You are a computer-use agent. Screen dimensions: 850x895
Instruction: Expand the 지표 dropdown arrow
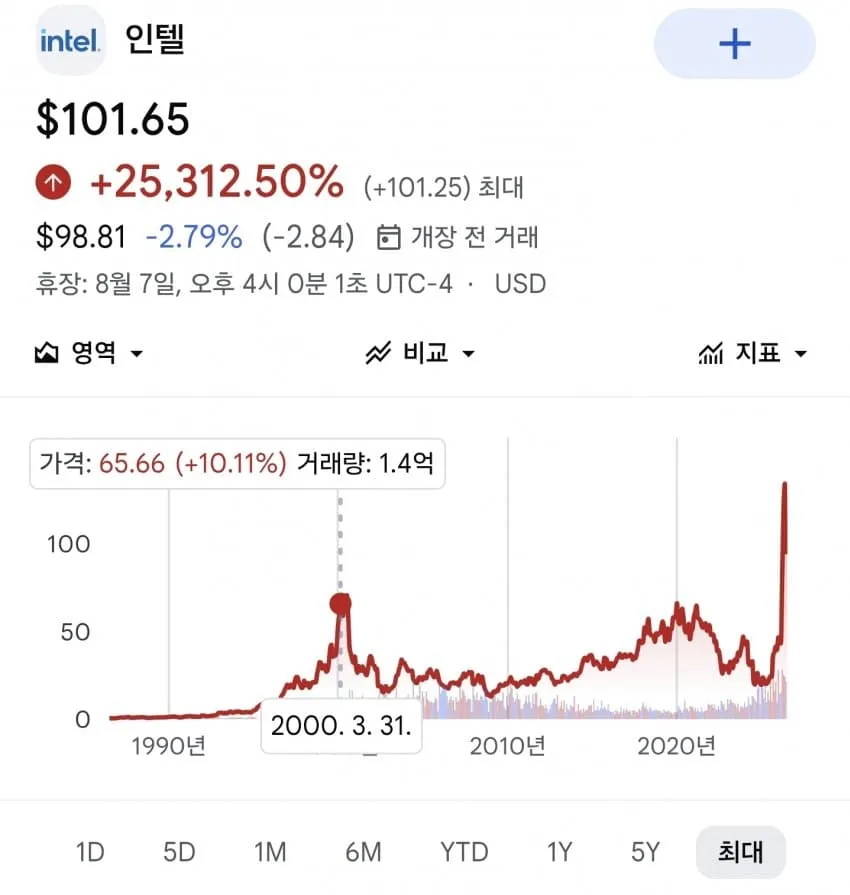(801, 354)
